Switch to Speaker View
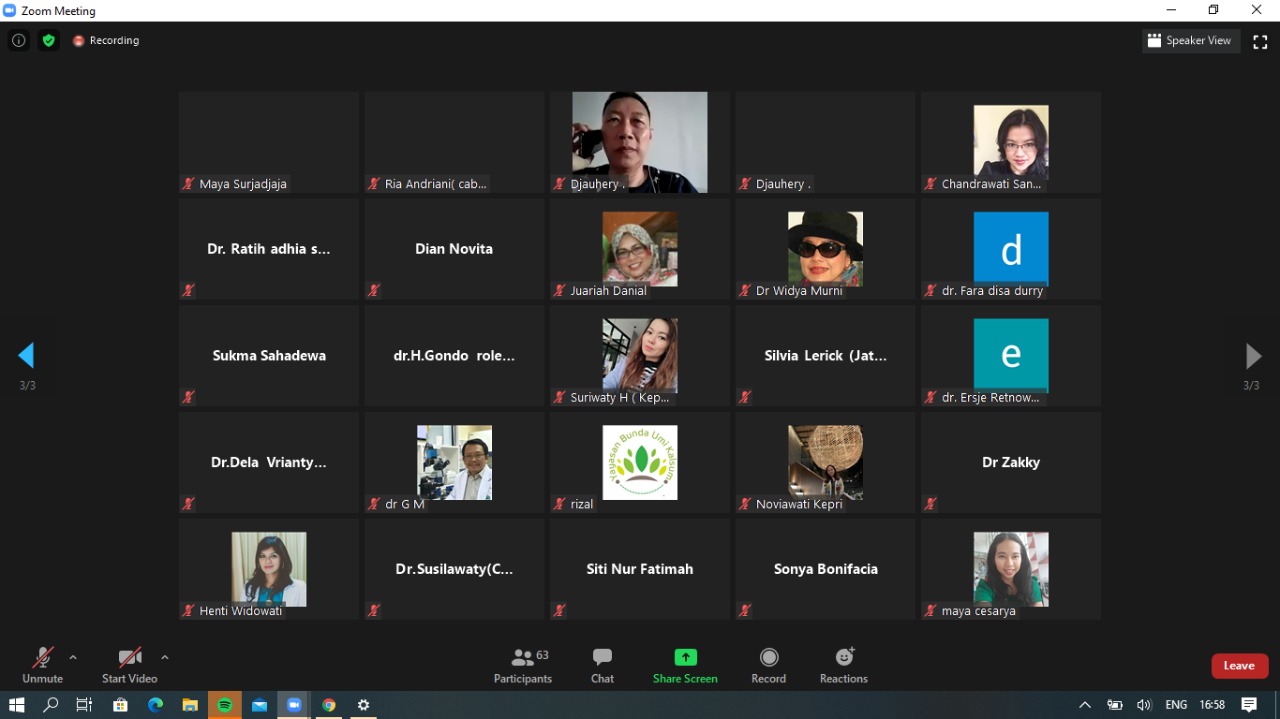The width and height of the screenshot is (1280, 719). tap(1190, 41)
